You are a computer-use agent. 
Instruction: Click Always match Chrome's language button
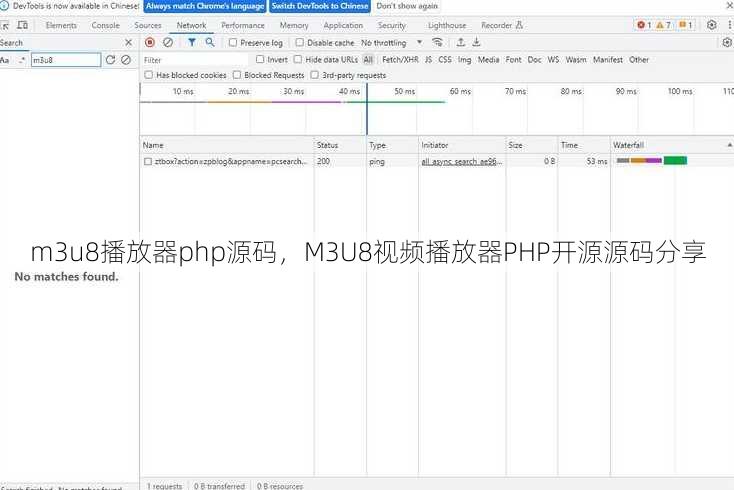click(205, 6)
